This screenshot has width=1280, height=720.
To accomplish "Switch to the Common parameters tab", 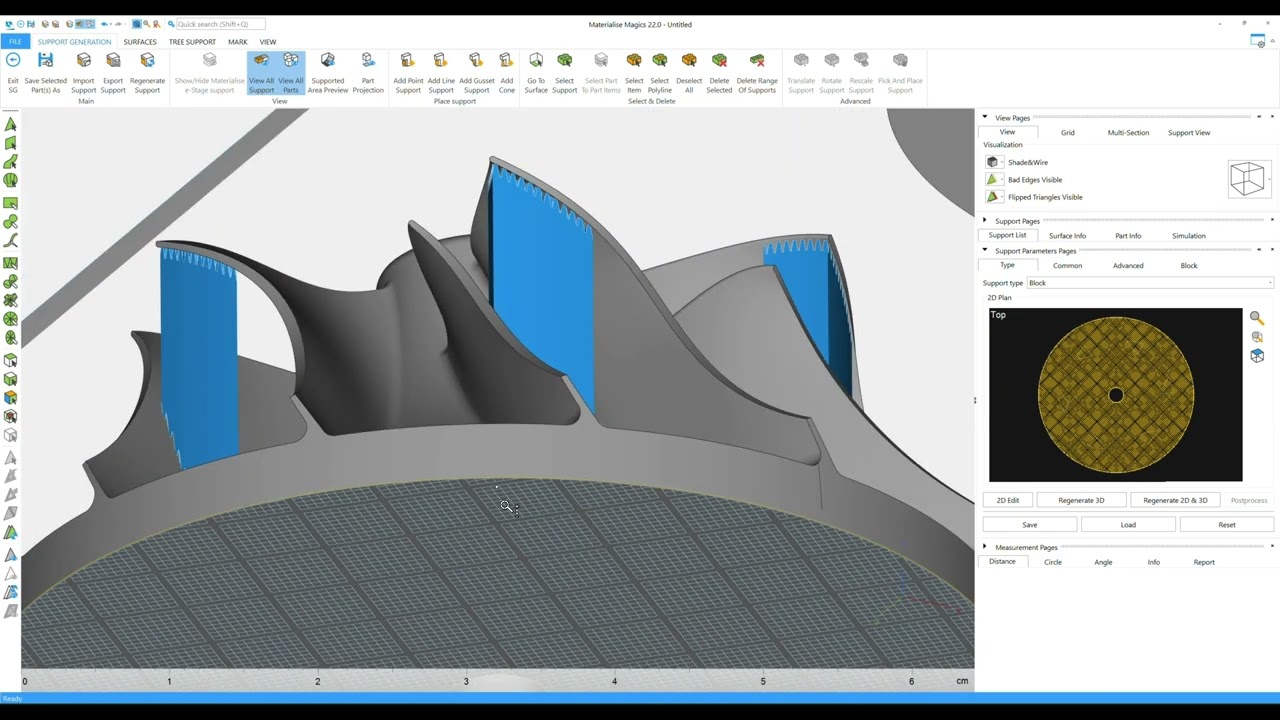I will (1067, 266).
